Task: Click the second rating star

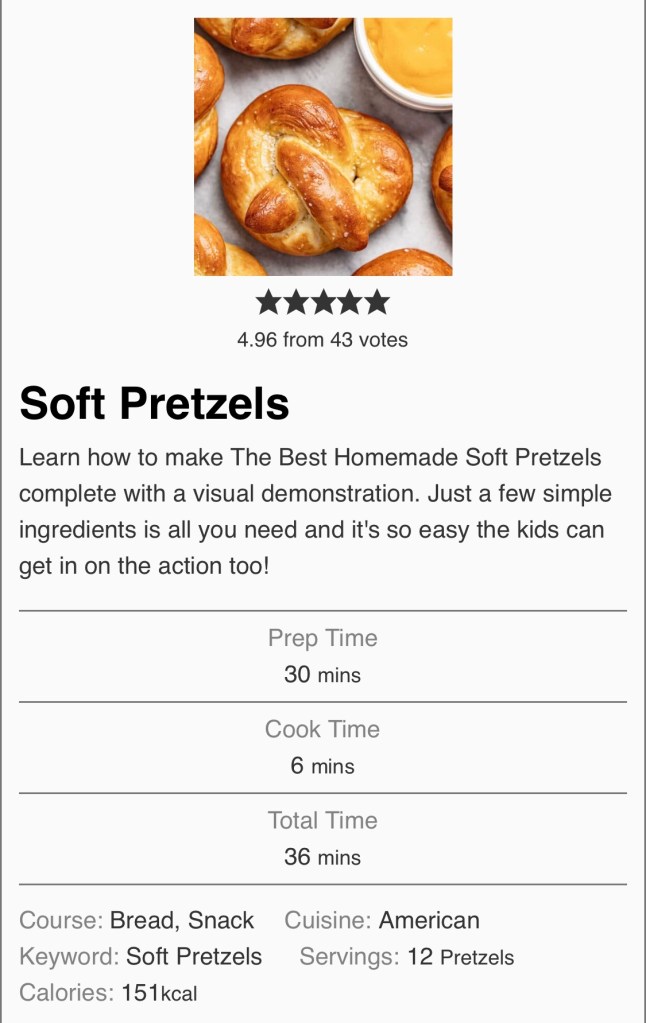Action: click(296, 302)
